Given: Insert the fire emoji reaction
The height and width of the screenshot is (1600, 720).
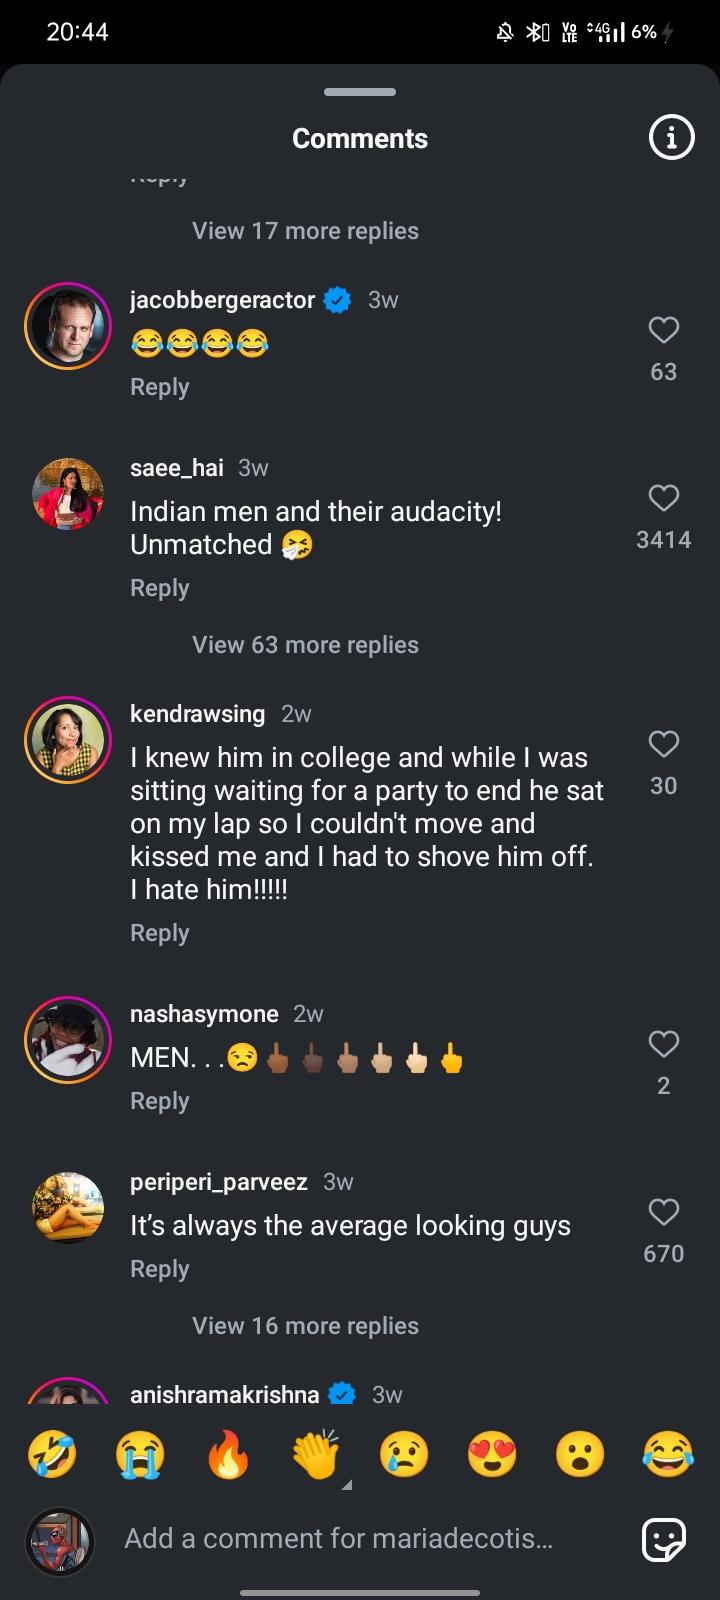Looking at the screenshot, I should [x=228, y=1454].
